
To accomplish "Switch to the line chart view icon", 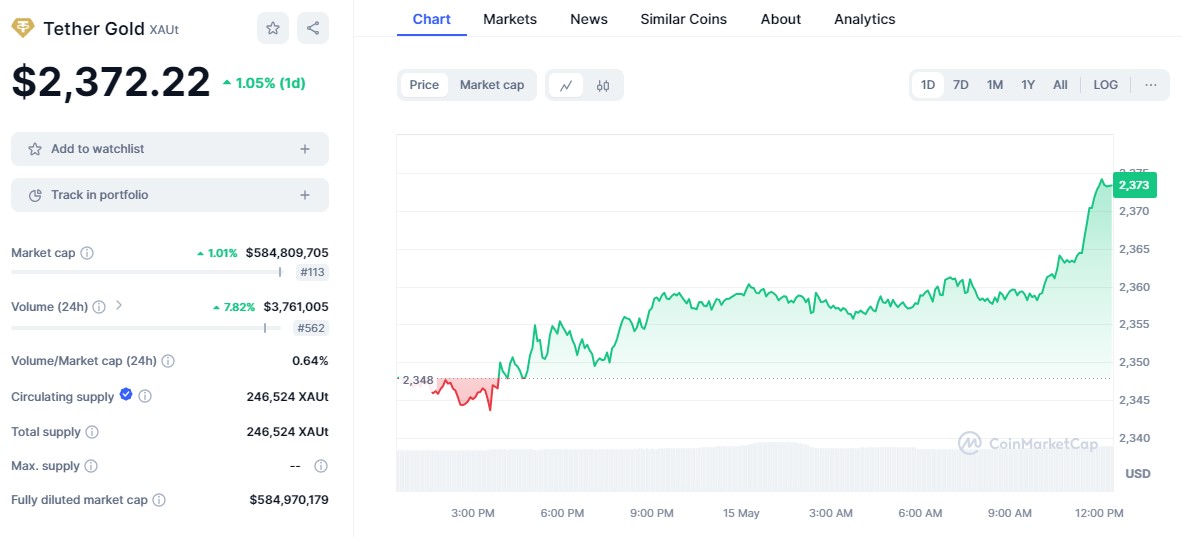I will (x=566, y=85).
